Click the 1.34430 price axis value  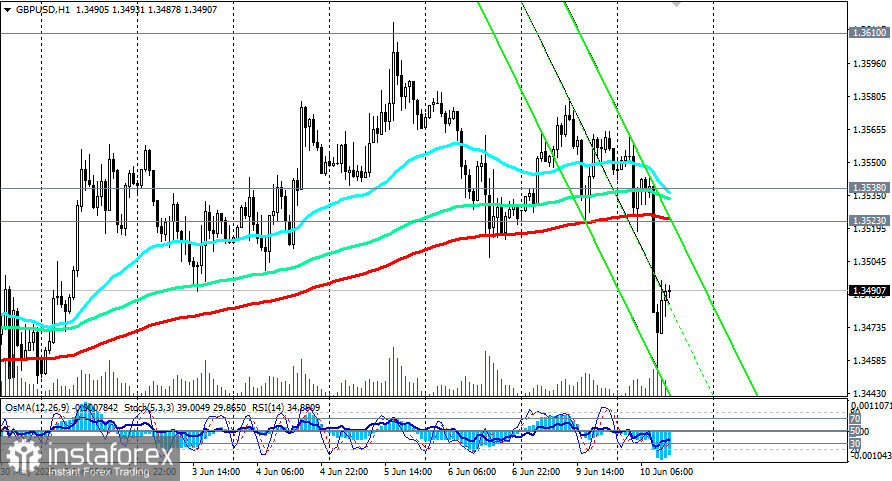[870, 393]
